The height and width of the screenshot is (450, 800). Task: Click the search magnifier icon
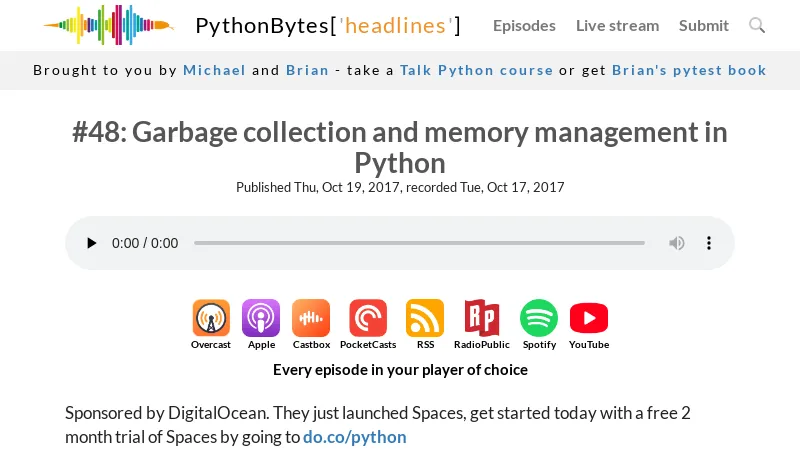(757, 25)
